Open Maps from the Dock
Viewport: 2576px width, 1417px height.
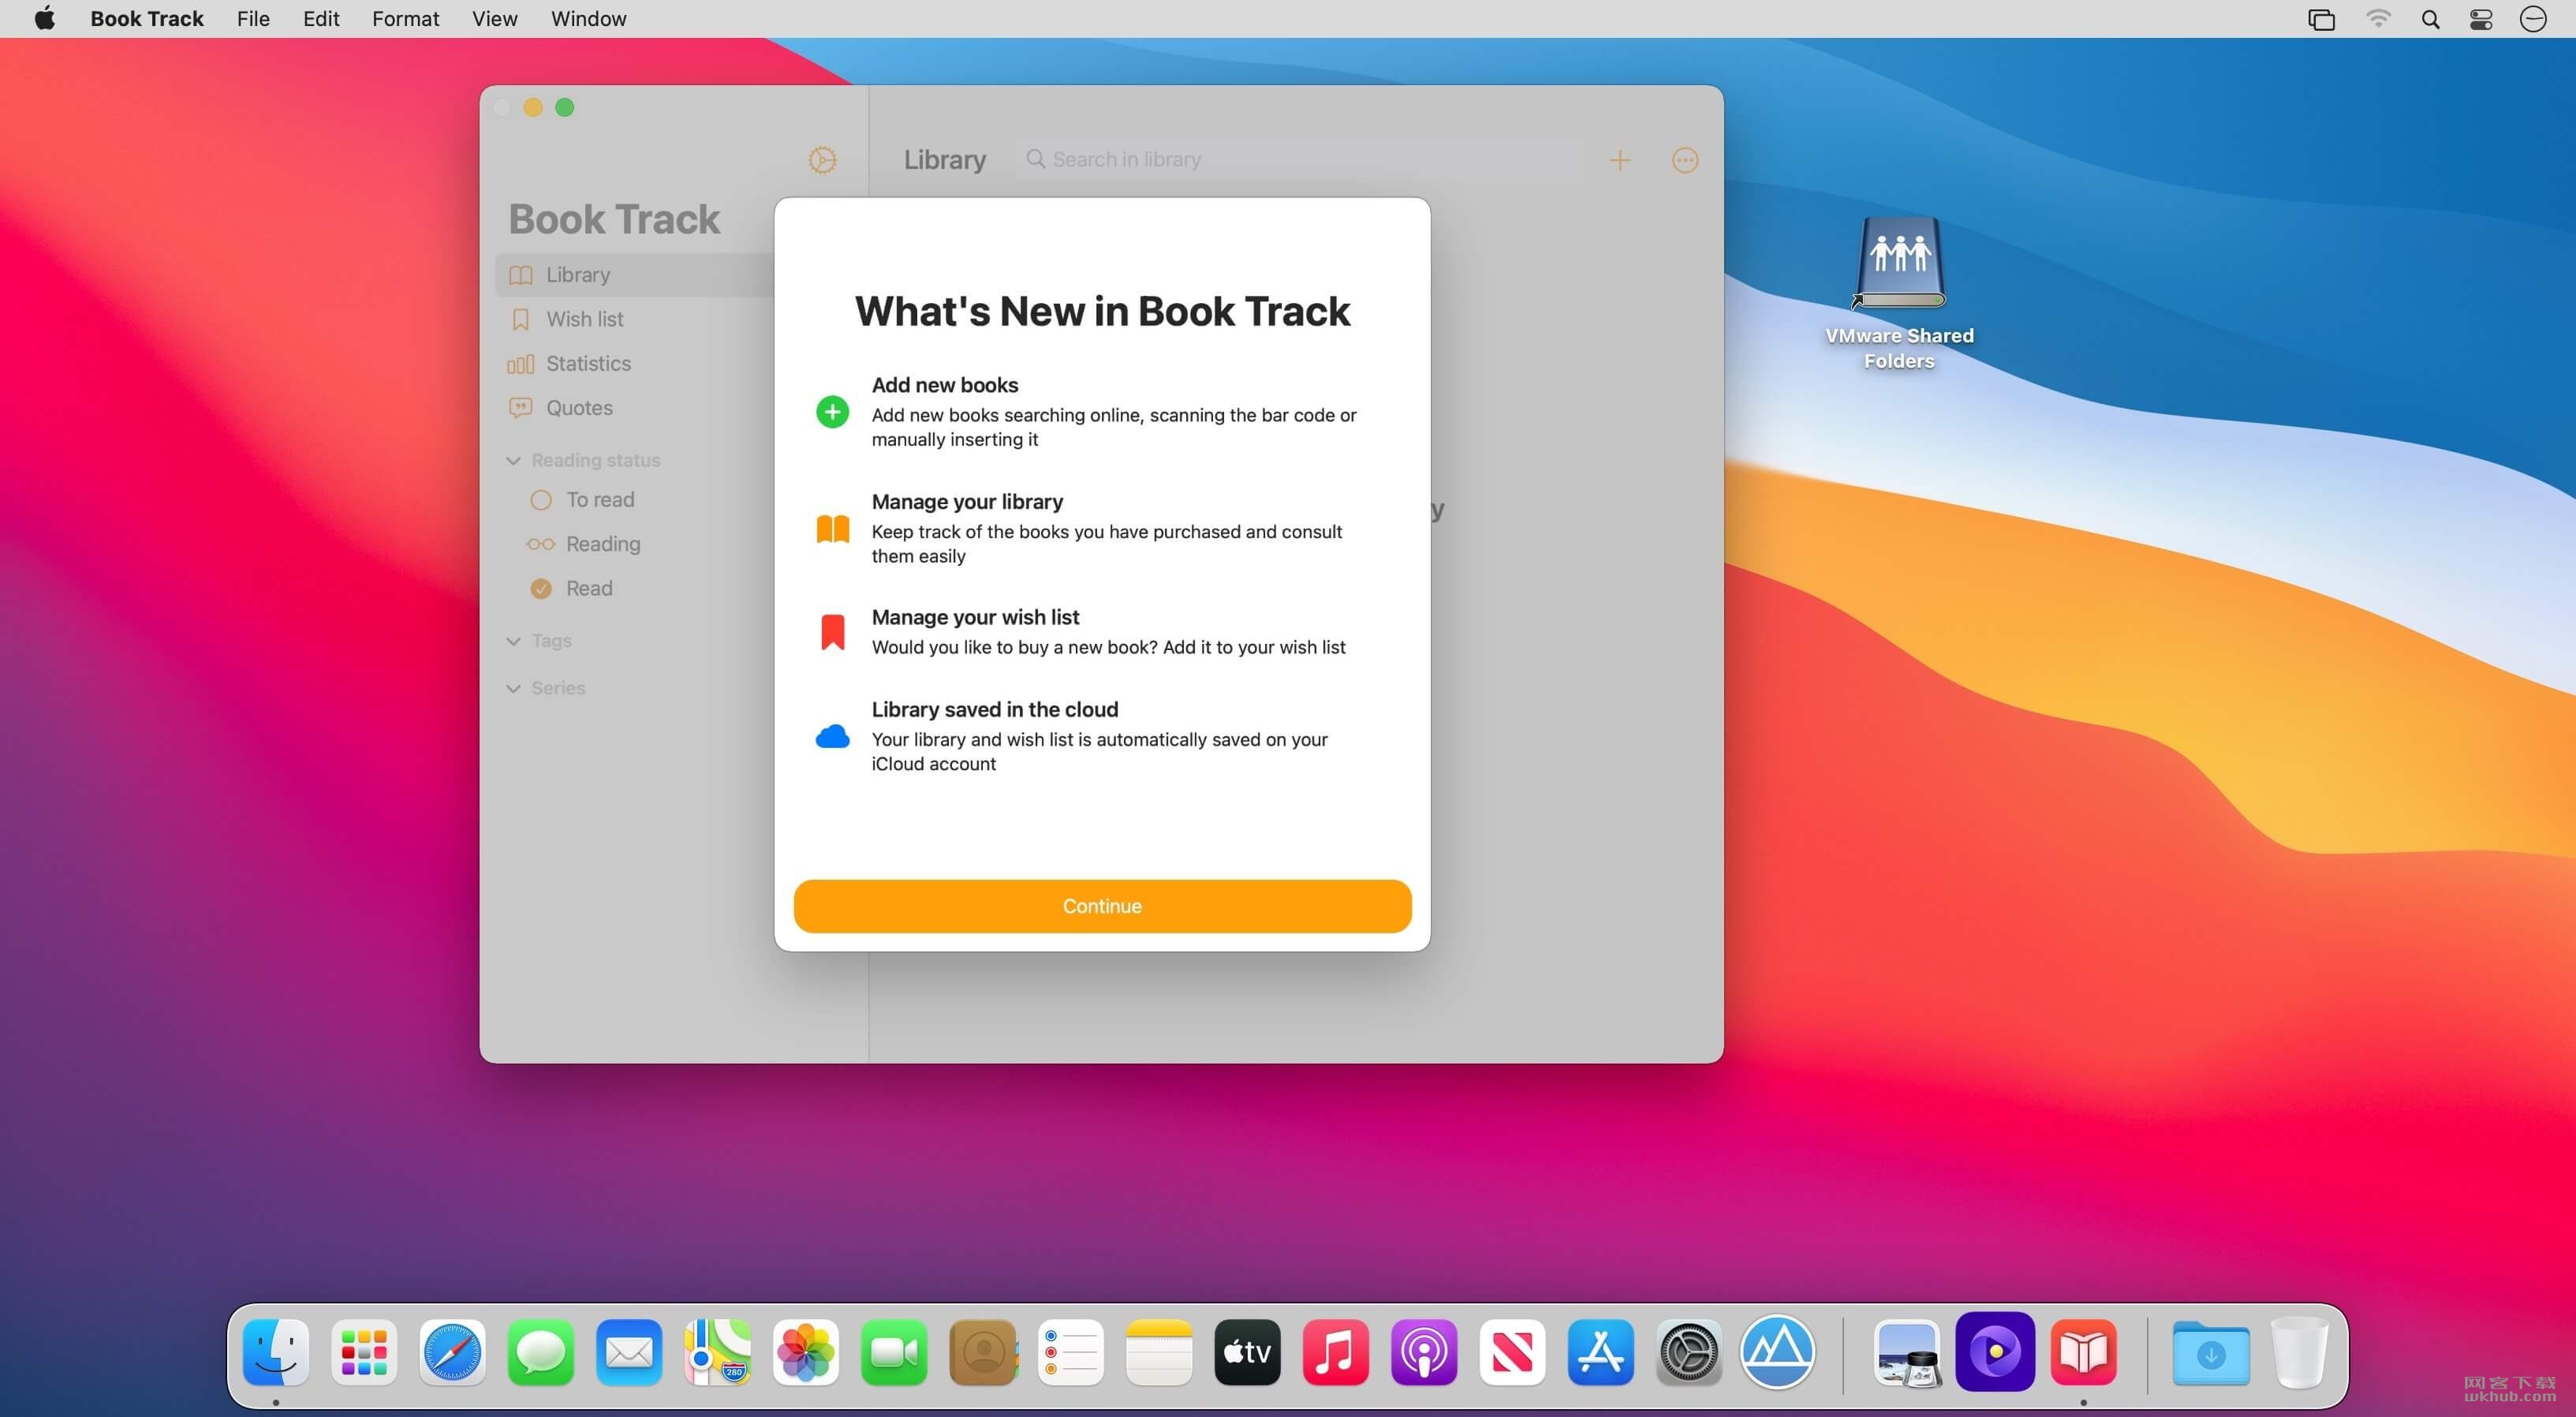click(x=717, y=1353)
